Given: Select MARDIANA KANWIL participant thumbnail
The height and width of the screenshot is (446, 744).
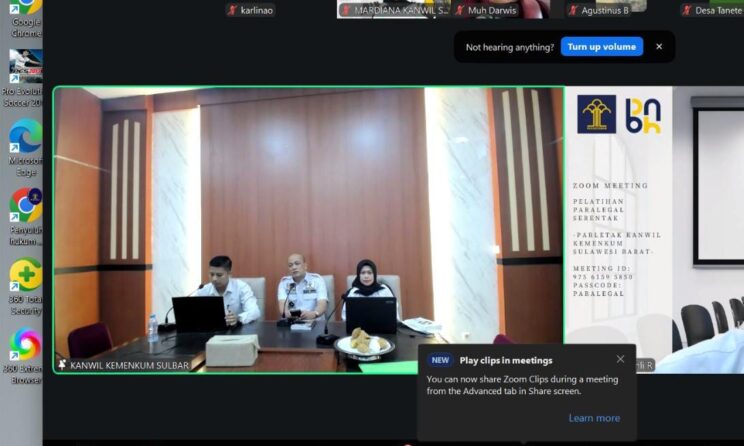Looking at the screenshot, I should (393, 10).
